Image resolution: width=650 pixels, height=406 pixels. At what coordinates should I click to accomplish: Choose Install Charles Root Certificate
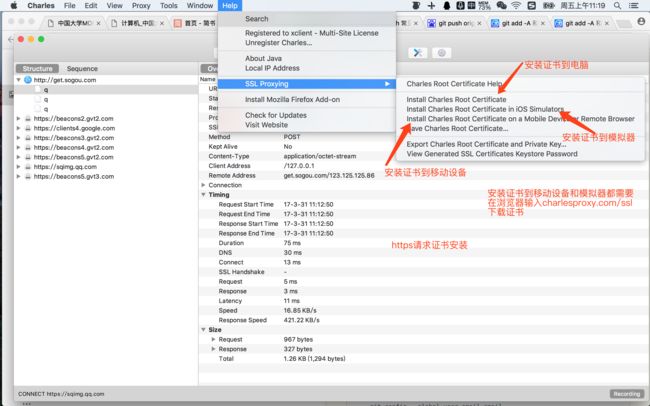520,100
